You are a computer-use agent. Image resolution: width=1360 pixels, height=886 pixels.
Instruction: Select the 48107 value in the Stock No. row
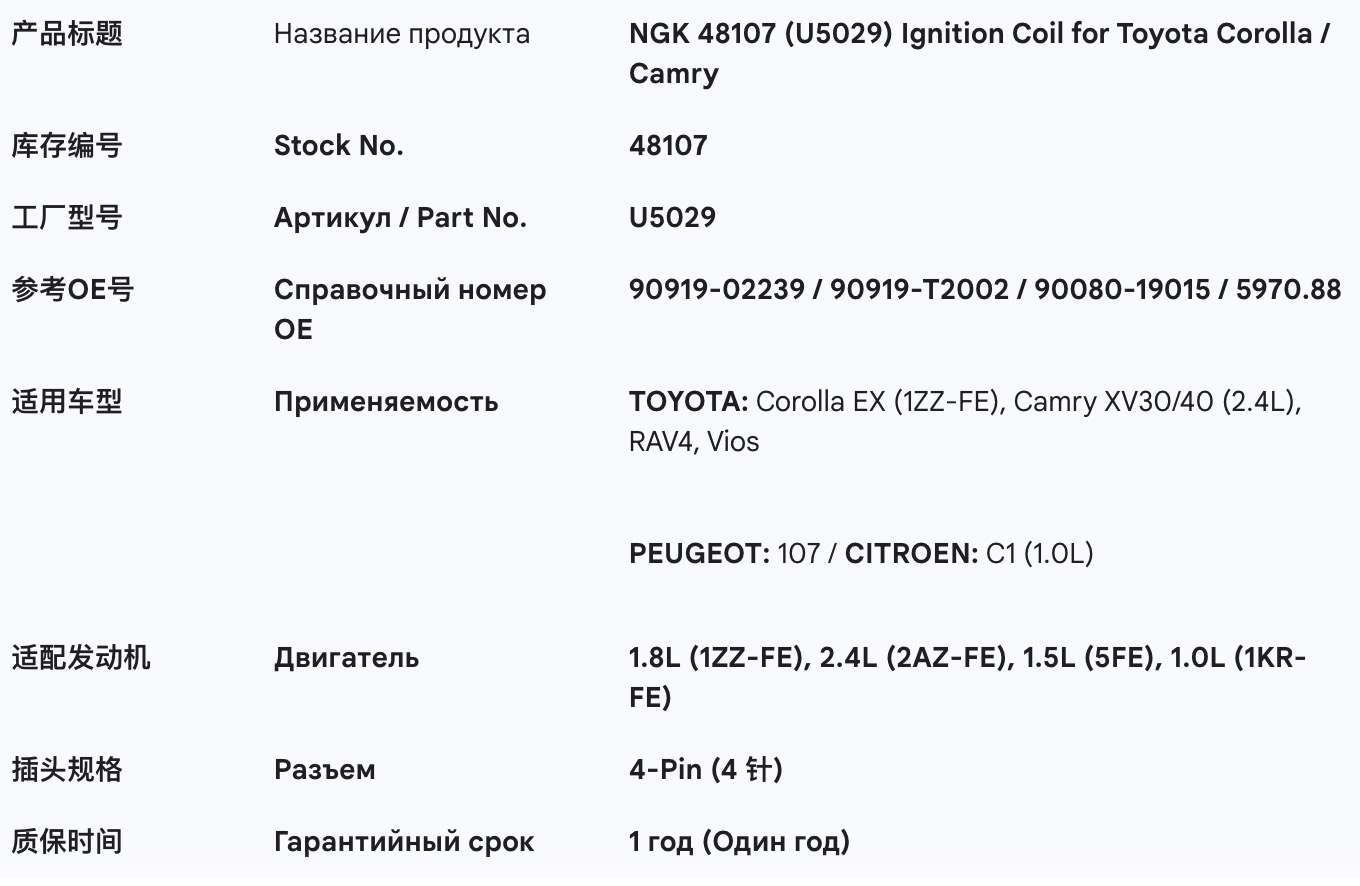[x=668, y=146]
